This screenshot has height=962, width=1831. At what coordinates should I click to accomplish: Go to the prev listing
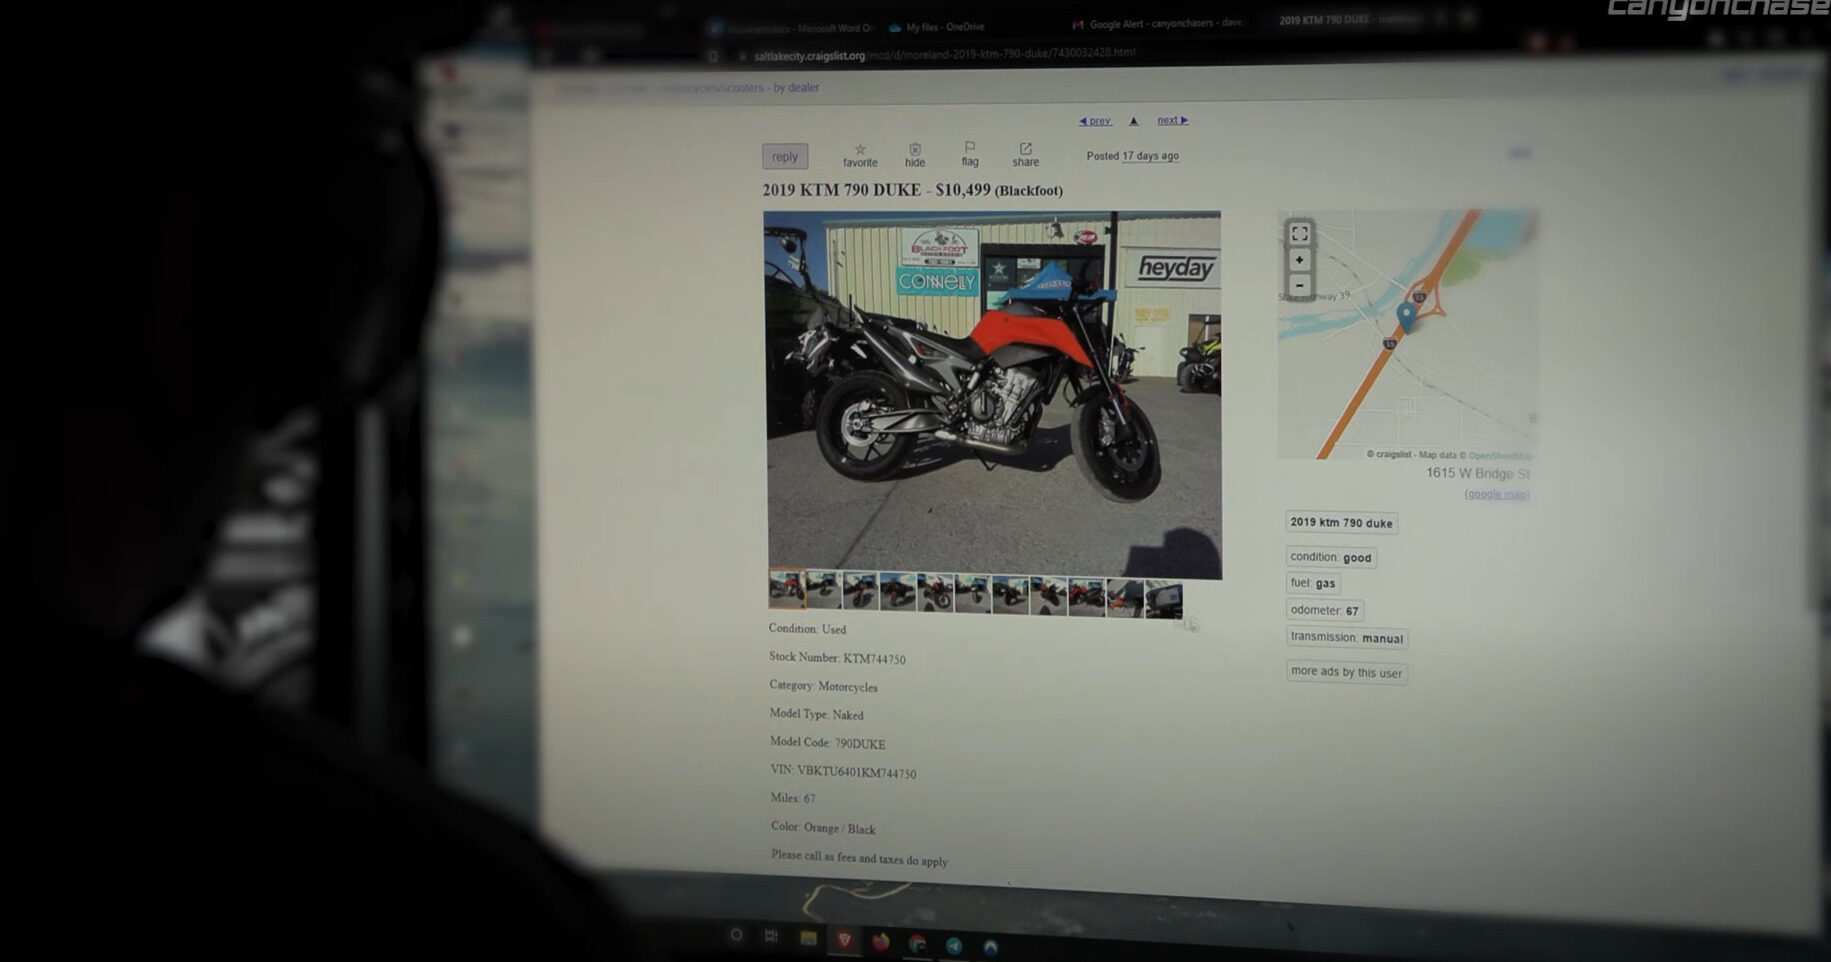tap(1095, 120)
